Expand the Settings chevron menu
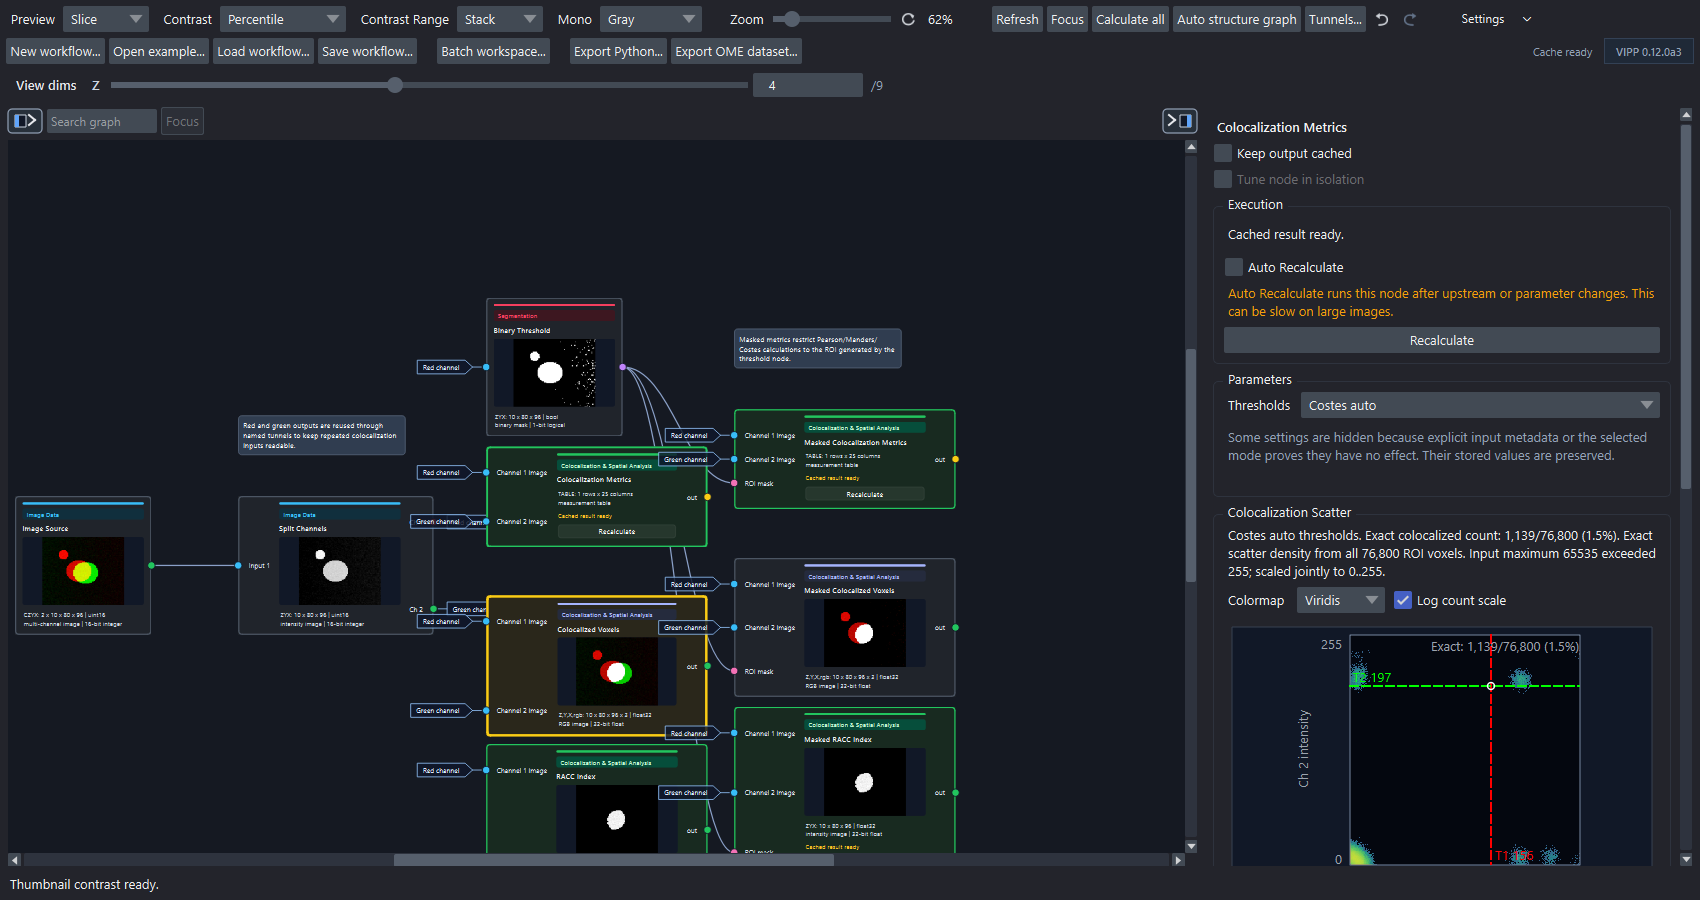 pos(1527,19)
